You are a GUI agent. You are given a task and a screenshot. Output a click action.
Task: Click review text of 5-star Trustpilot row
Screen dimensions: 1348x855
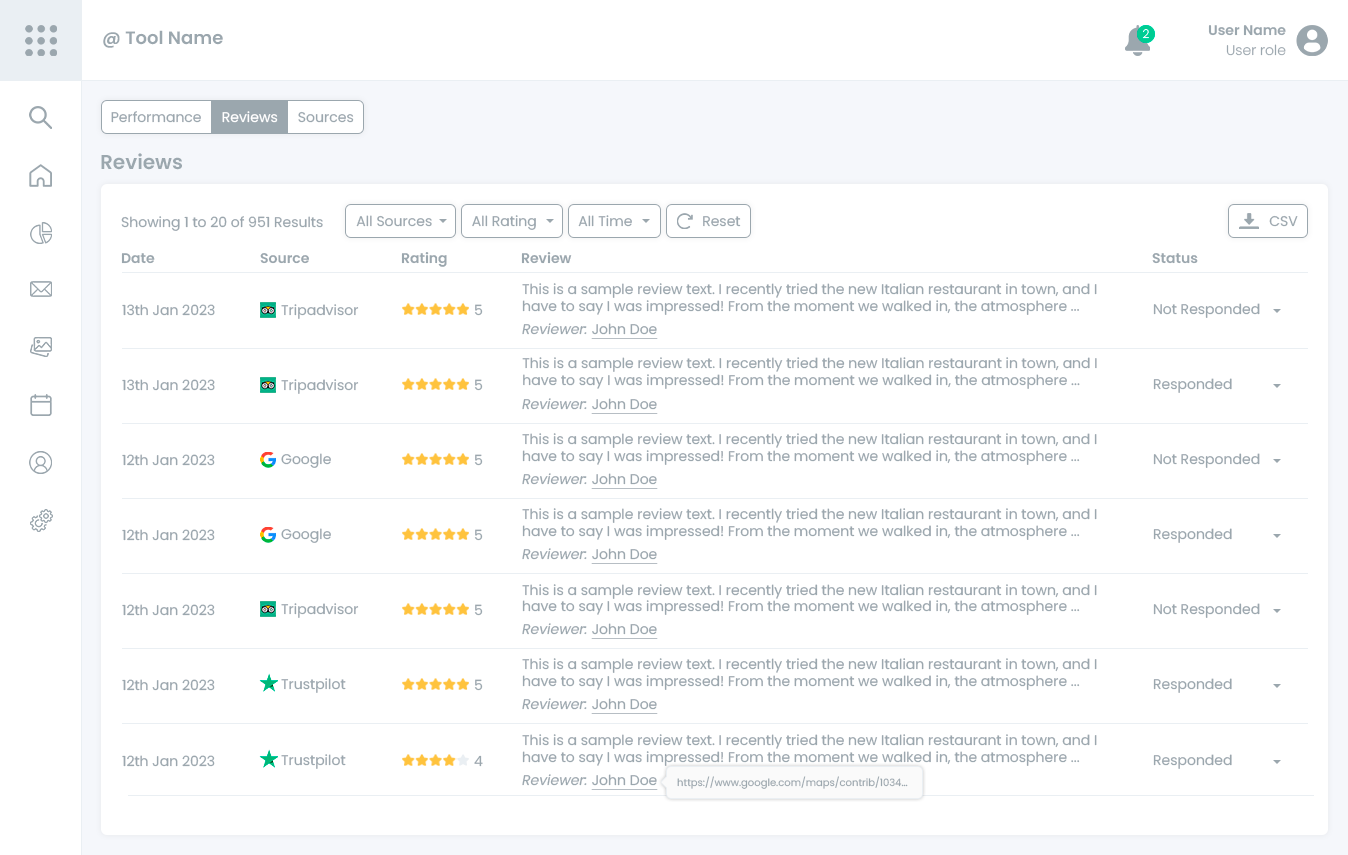coord(810,673)
